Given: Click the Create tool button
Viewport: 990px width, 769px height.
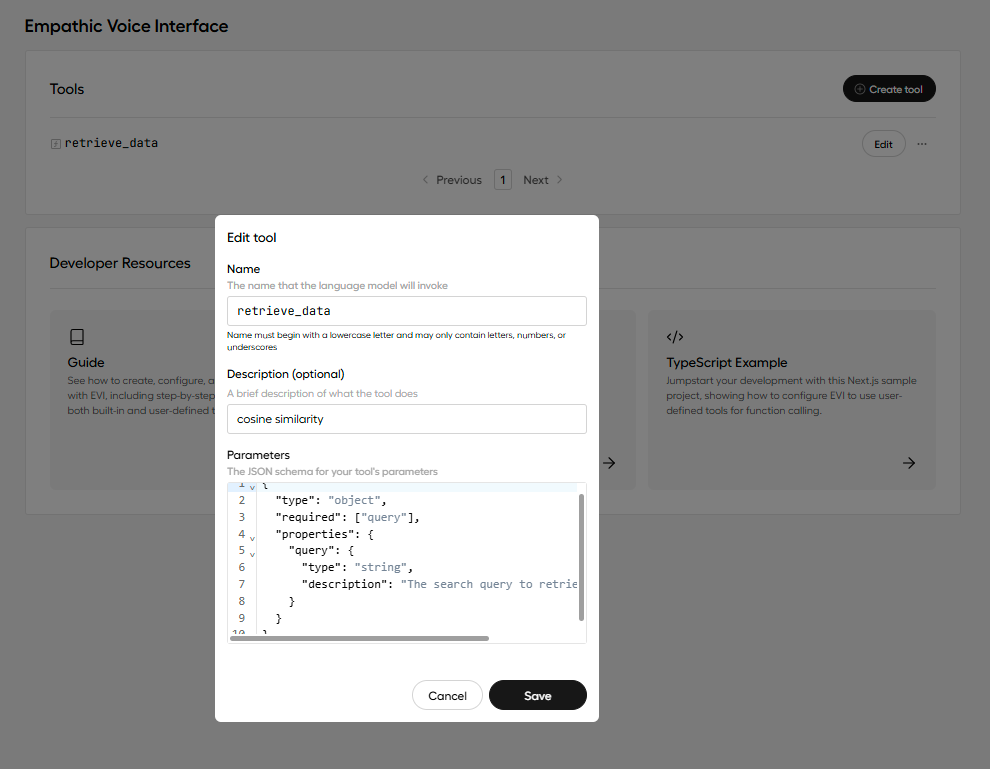Looking at the screenshot, I should point(889,89).
